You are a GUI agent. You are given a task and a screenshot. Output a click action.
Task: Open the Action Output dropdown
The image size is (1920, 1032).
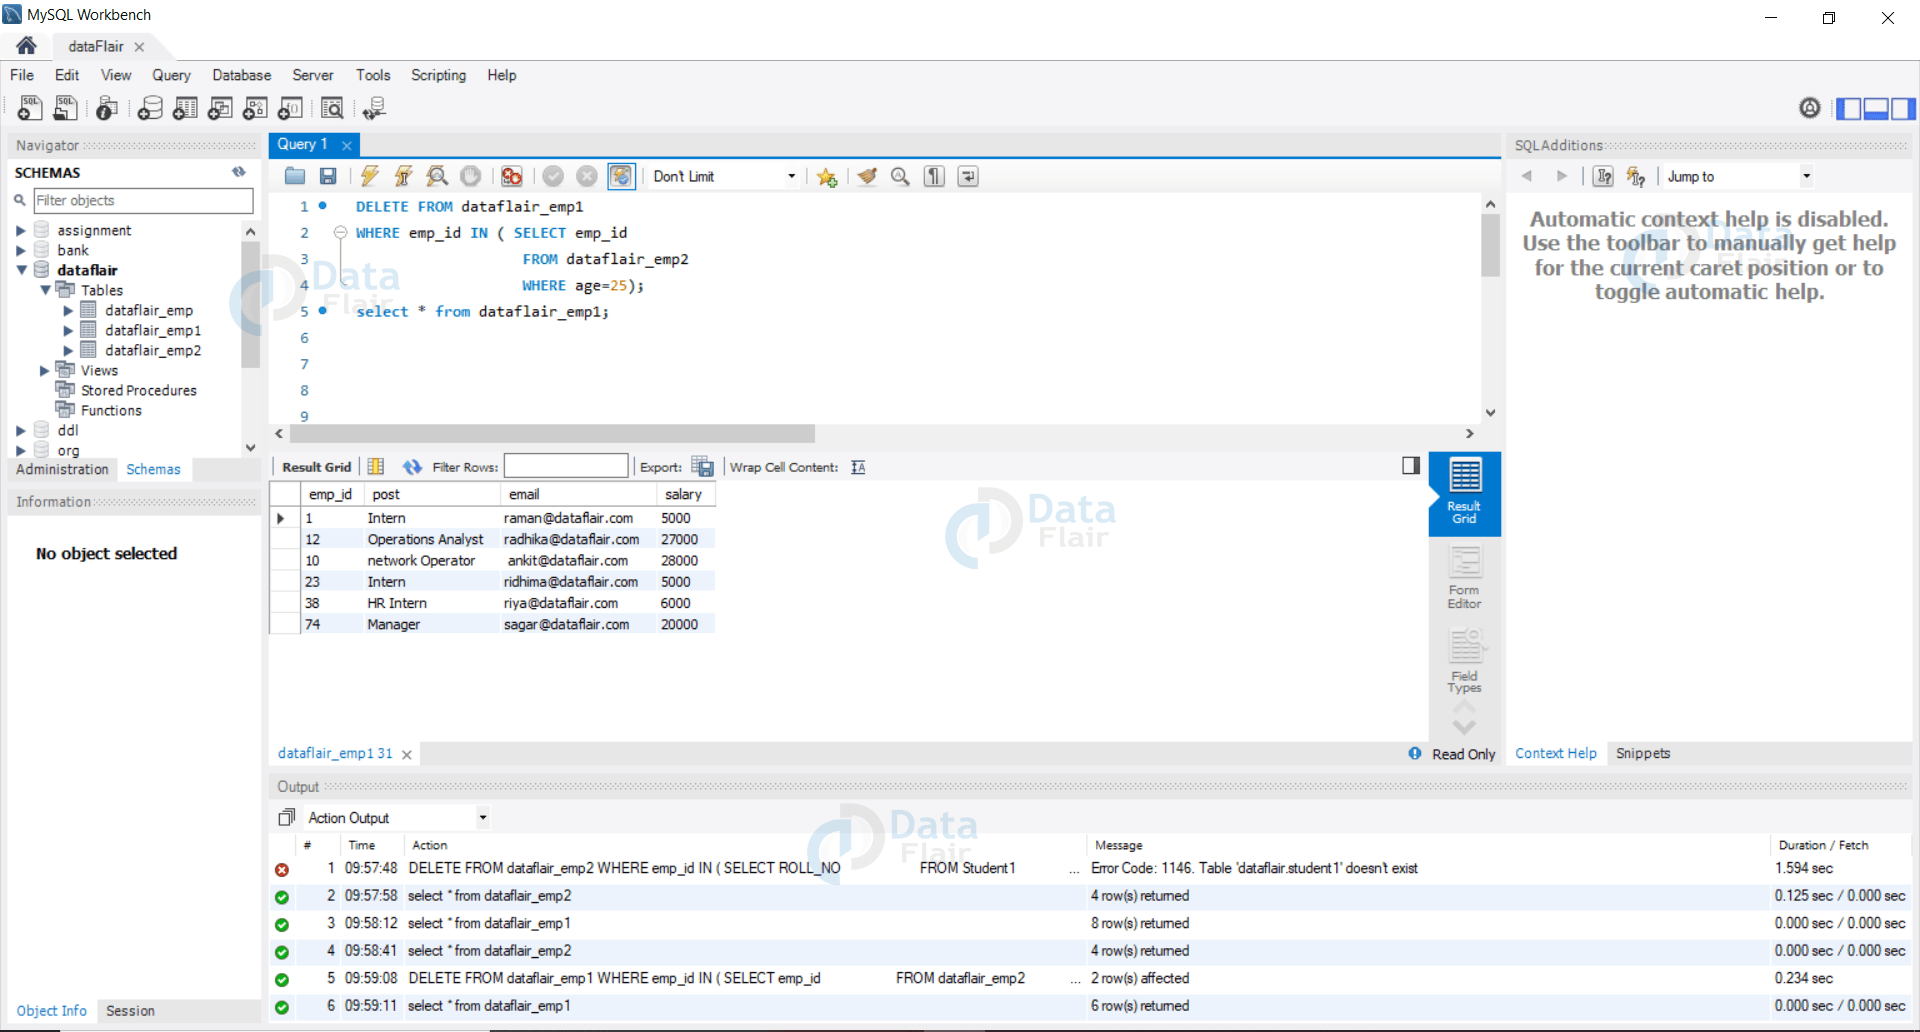483,818
